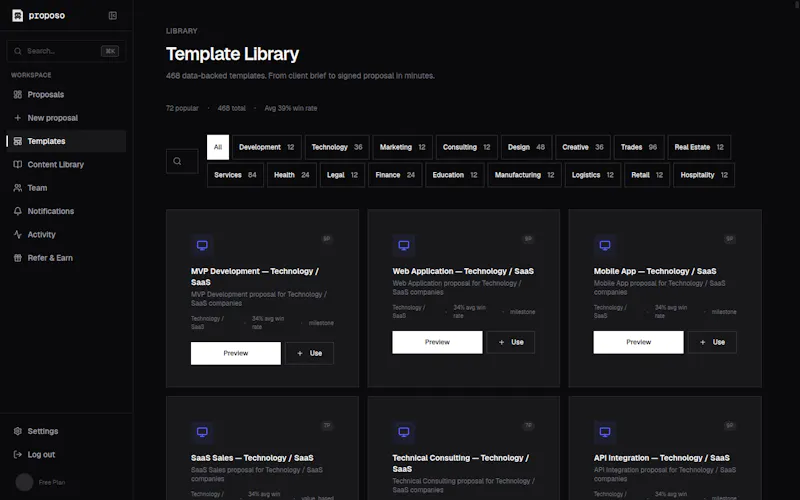Open Proposals in the sidebar

point(66,94)
